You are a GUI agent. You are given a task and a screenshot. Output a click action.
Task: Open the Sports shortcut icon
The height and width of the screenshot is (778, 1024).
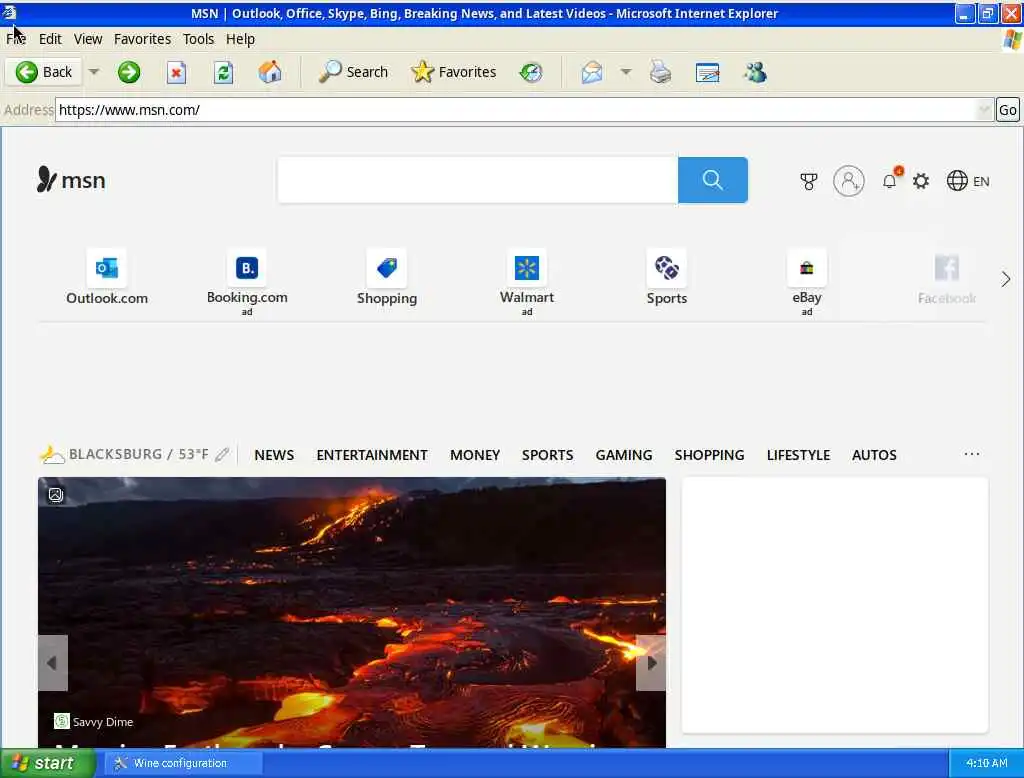[x=666, y=278]
